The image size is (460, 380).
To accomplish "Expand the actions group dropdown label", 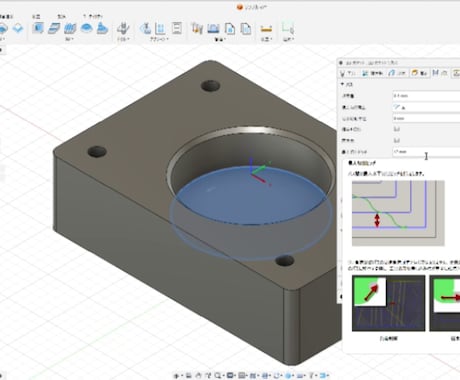I will coord(159,39).
